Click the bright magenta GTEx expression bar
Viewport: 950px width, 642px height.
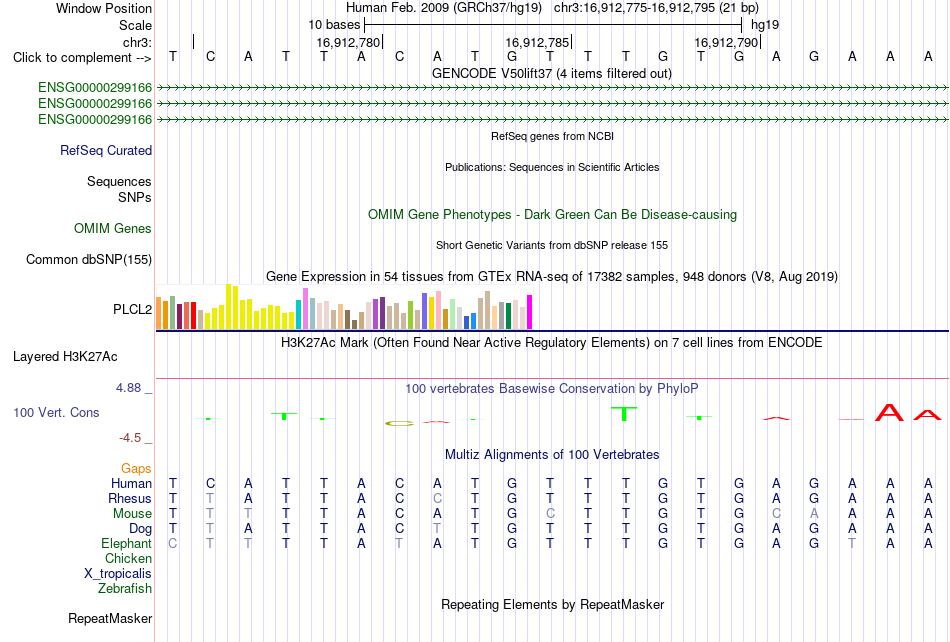tap(530, 312)
